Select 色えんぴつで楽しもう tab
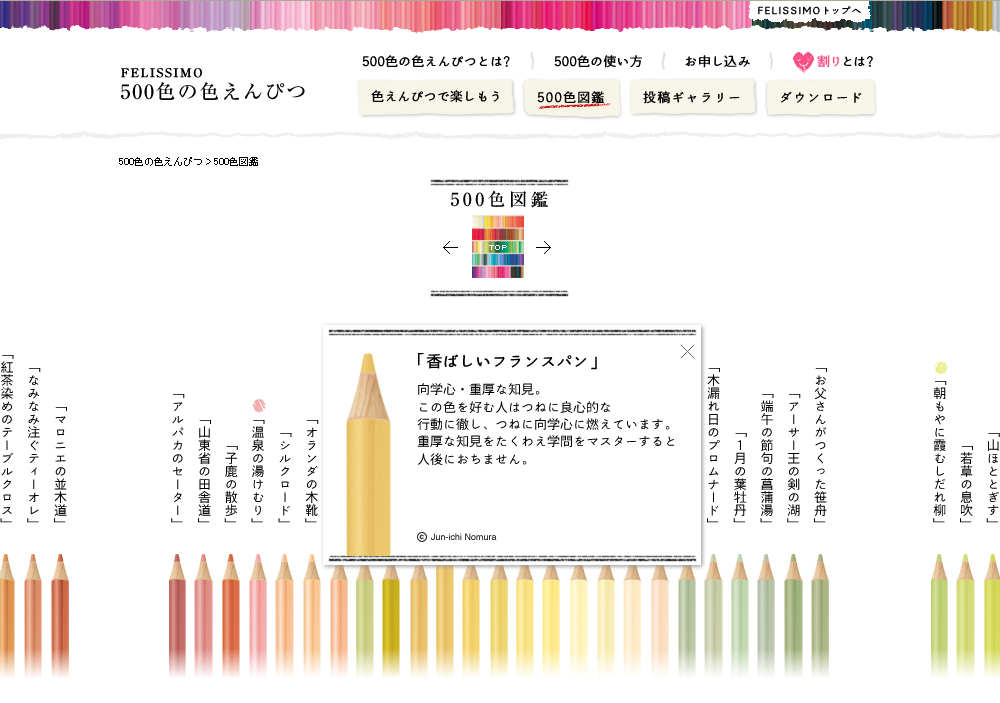The width and height of the screenshot is (1000, 703). 436,97
